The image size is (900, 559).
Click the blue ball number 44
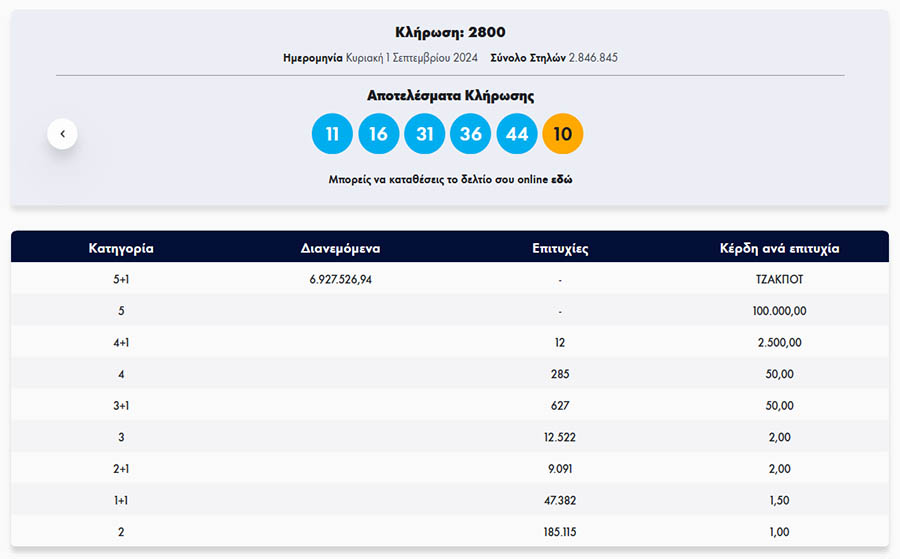517,134
